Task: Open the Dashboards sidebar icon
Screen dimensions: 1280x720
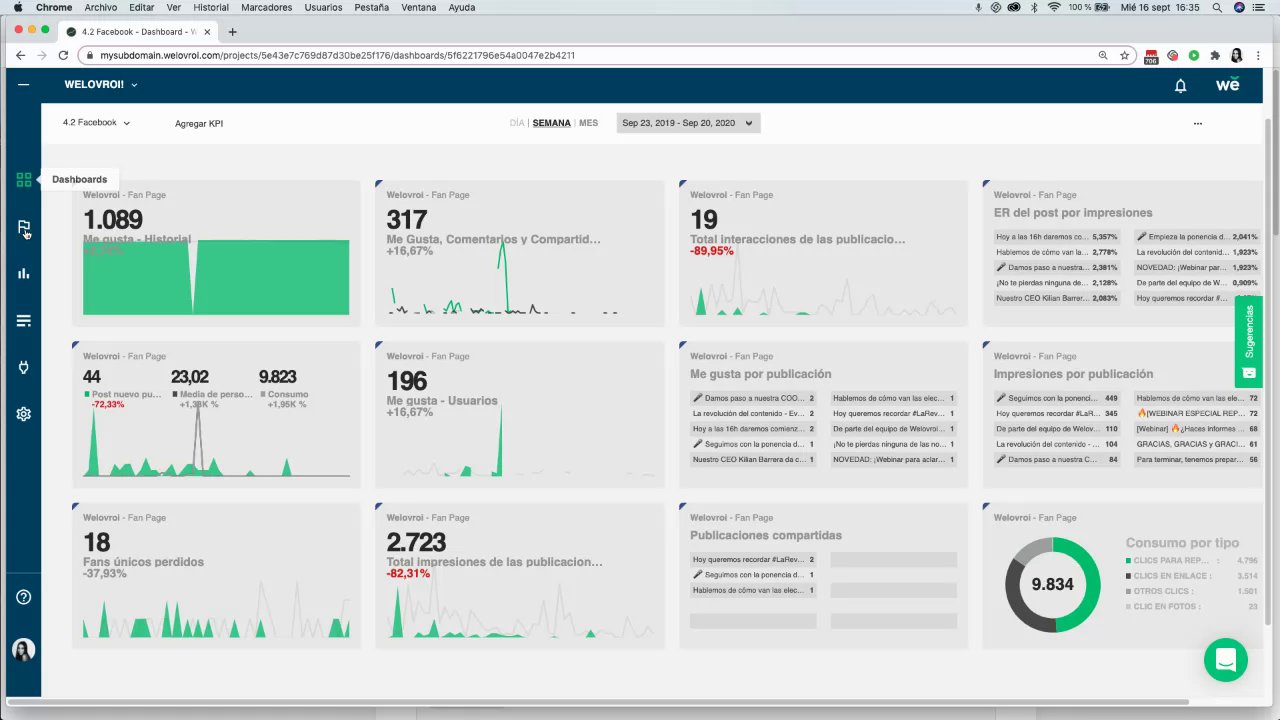Action: [x=24, y=180]
